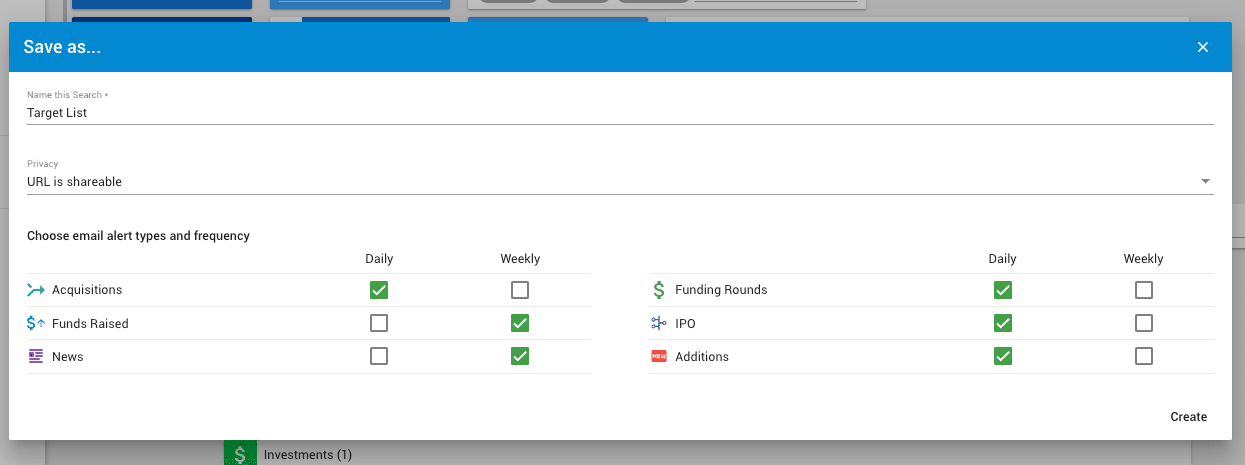This screenshot has height=465, width=1245.
Task: Click the IPO icon
Action: pyautogui.click(x=658, y=323)
